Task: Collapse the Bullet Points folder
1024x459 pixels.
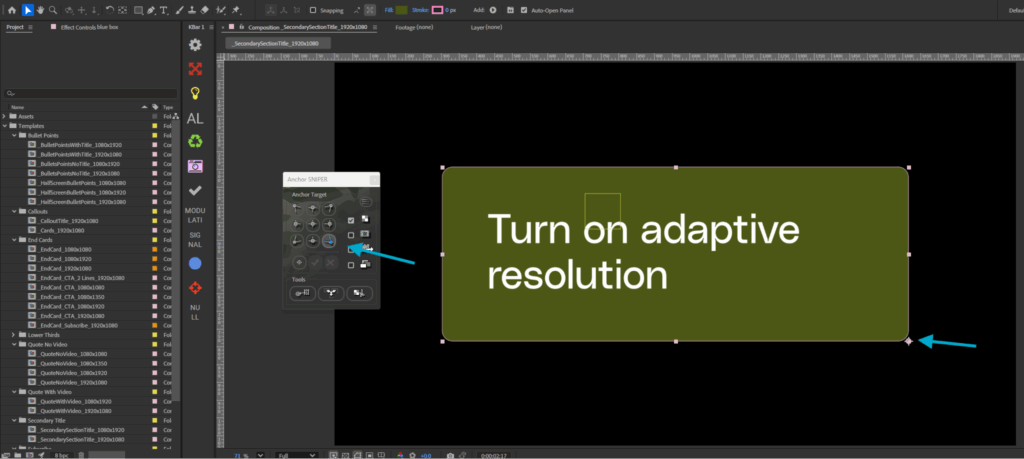Action: pos(14,135)
